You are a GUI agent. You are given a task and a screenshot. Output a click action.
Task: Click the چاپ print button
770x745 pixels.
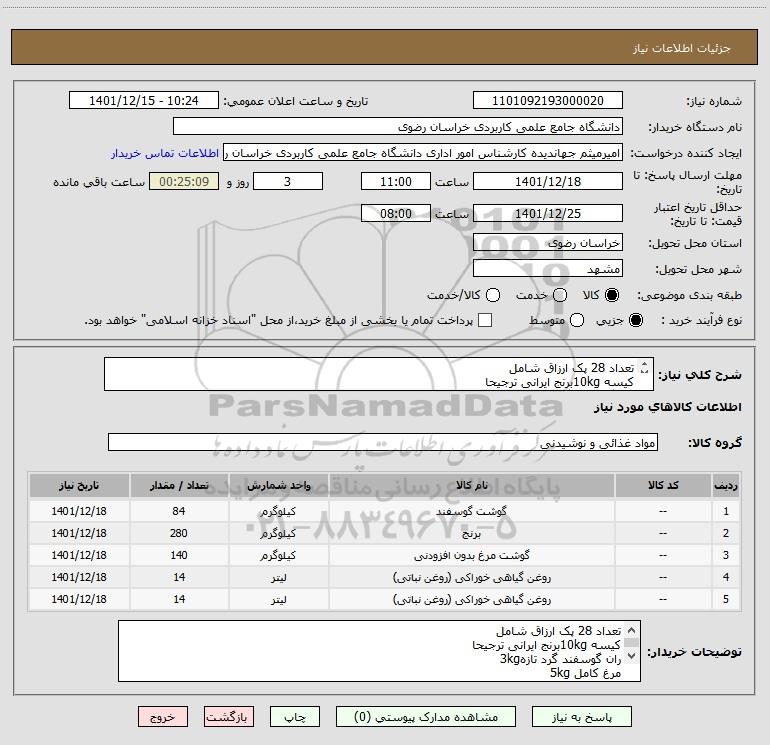coord(295,717)
